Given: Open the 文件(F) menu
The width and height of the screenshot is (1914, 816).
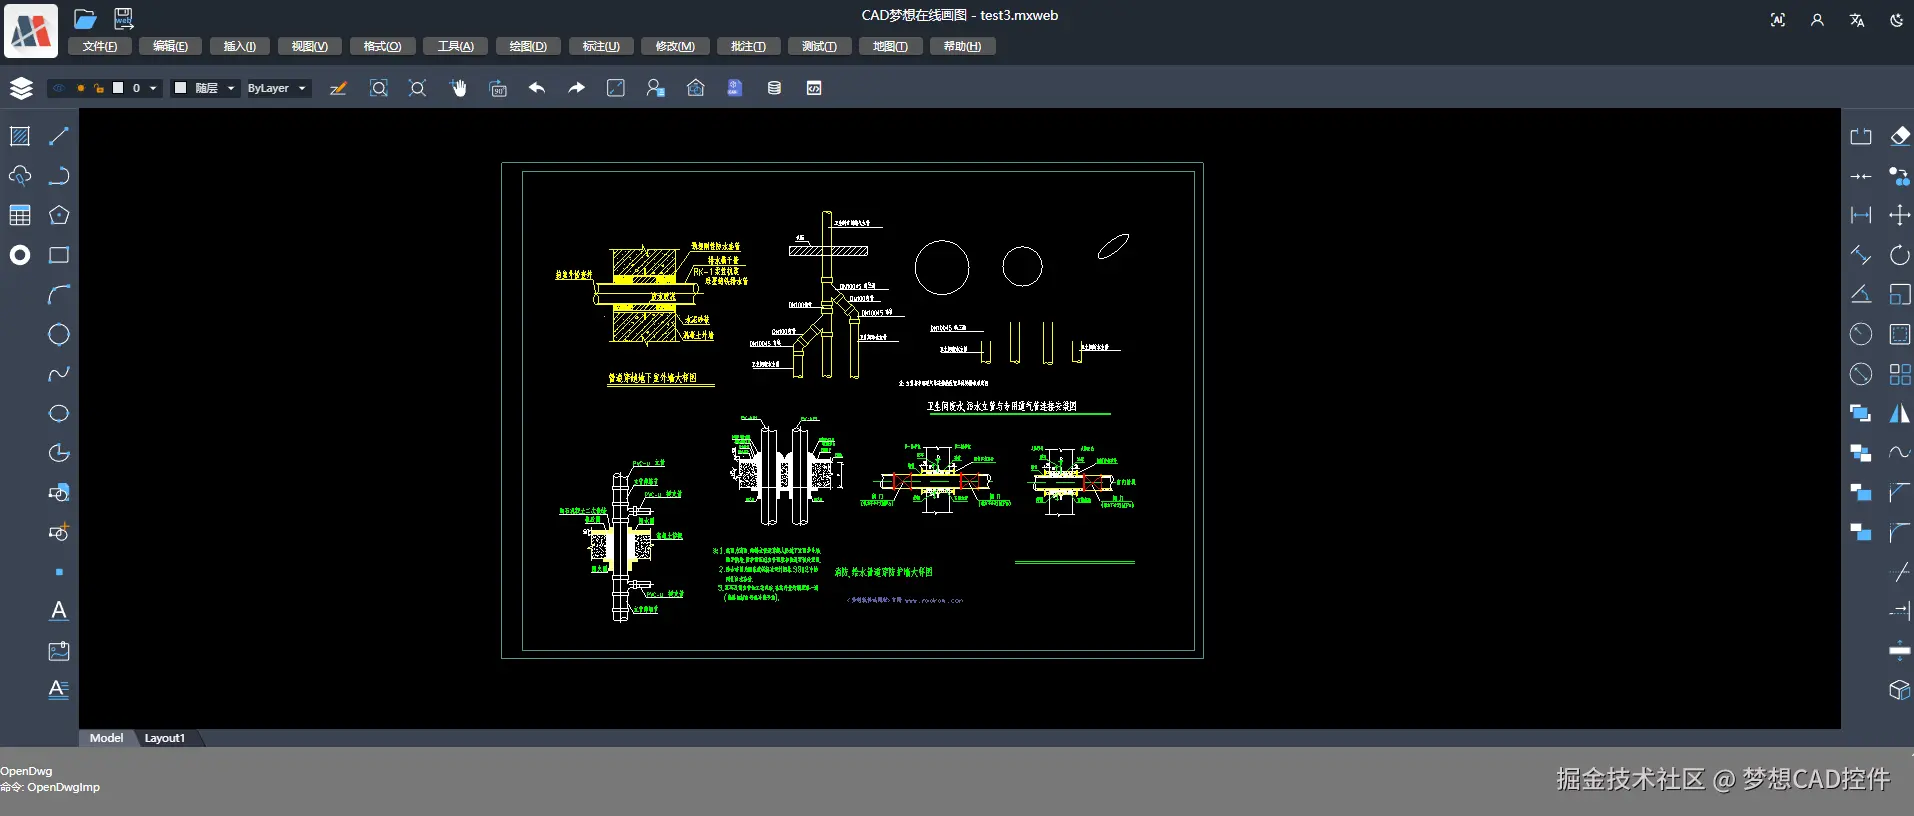Looking at the screenshot, I should pos(100,46).
